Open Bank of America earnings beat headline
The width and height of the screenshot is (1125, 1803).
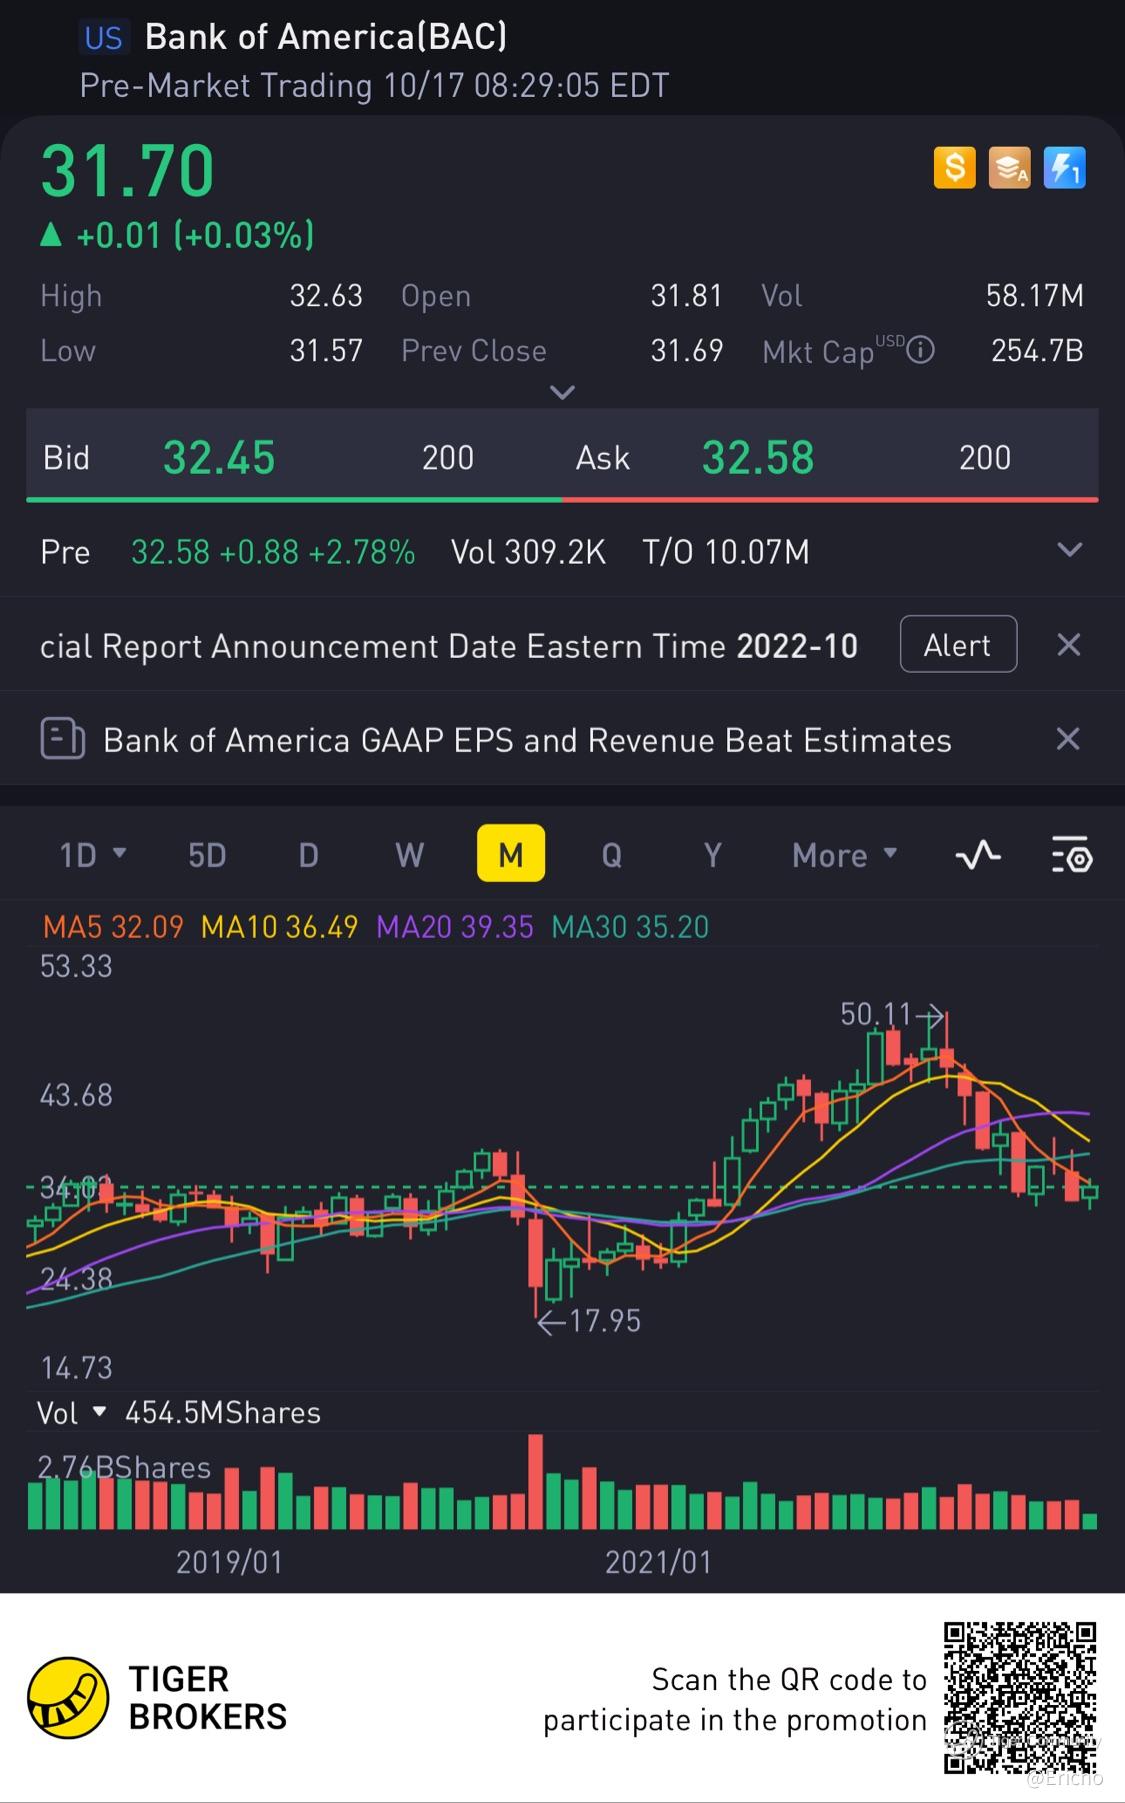(527, 740)
